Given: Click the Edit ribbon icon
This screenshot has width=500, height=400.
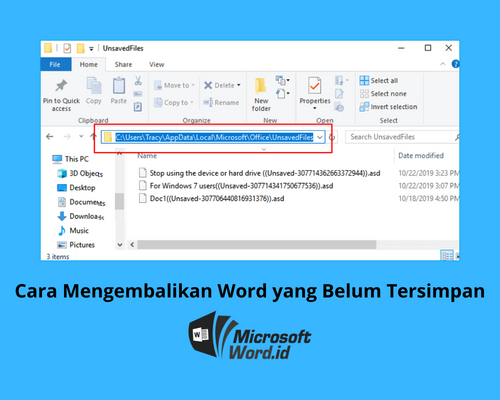Looking at the screenshot, I should (339, 94).
